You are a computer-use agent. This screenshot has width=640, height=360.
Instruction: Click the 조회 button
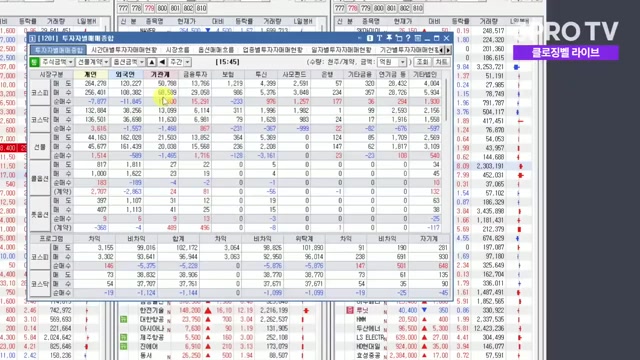[422, 62]
